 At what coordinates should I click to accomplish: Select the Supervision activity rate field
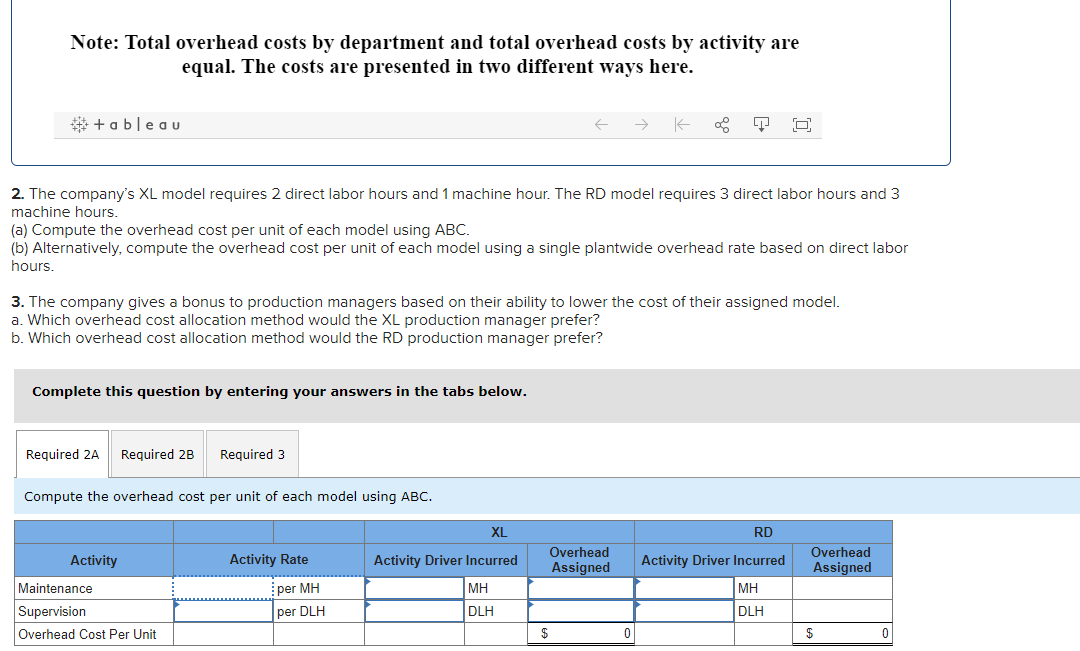point(223,611)
